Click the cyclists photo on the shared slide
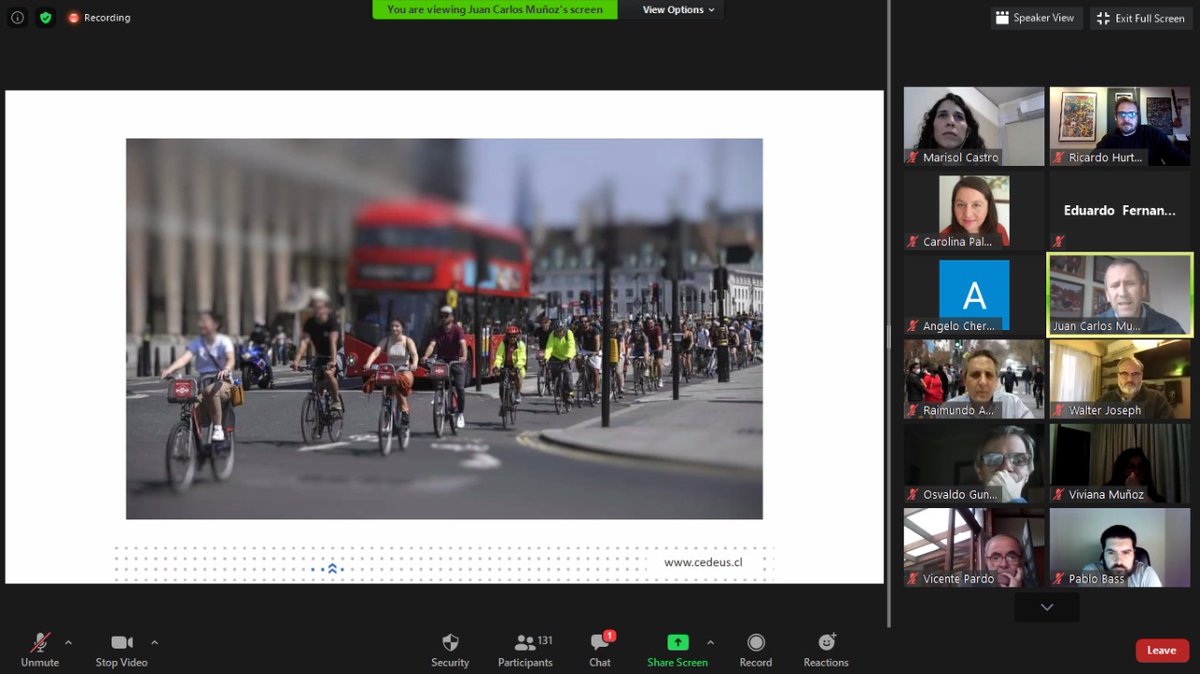This screenshot has width=1200, height=674. [444, 329]
